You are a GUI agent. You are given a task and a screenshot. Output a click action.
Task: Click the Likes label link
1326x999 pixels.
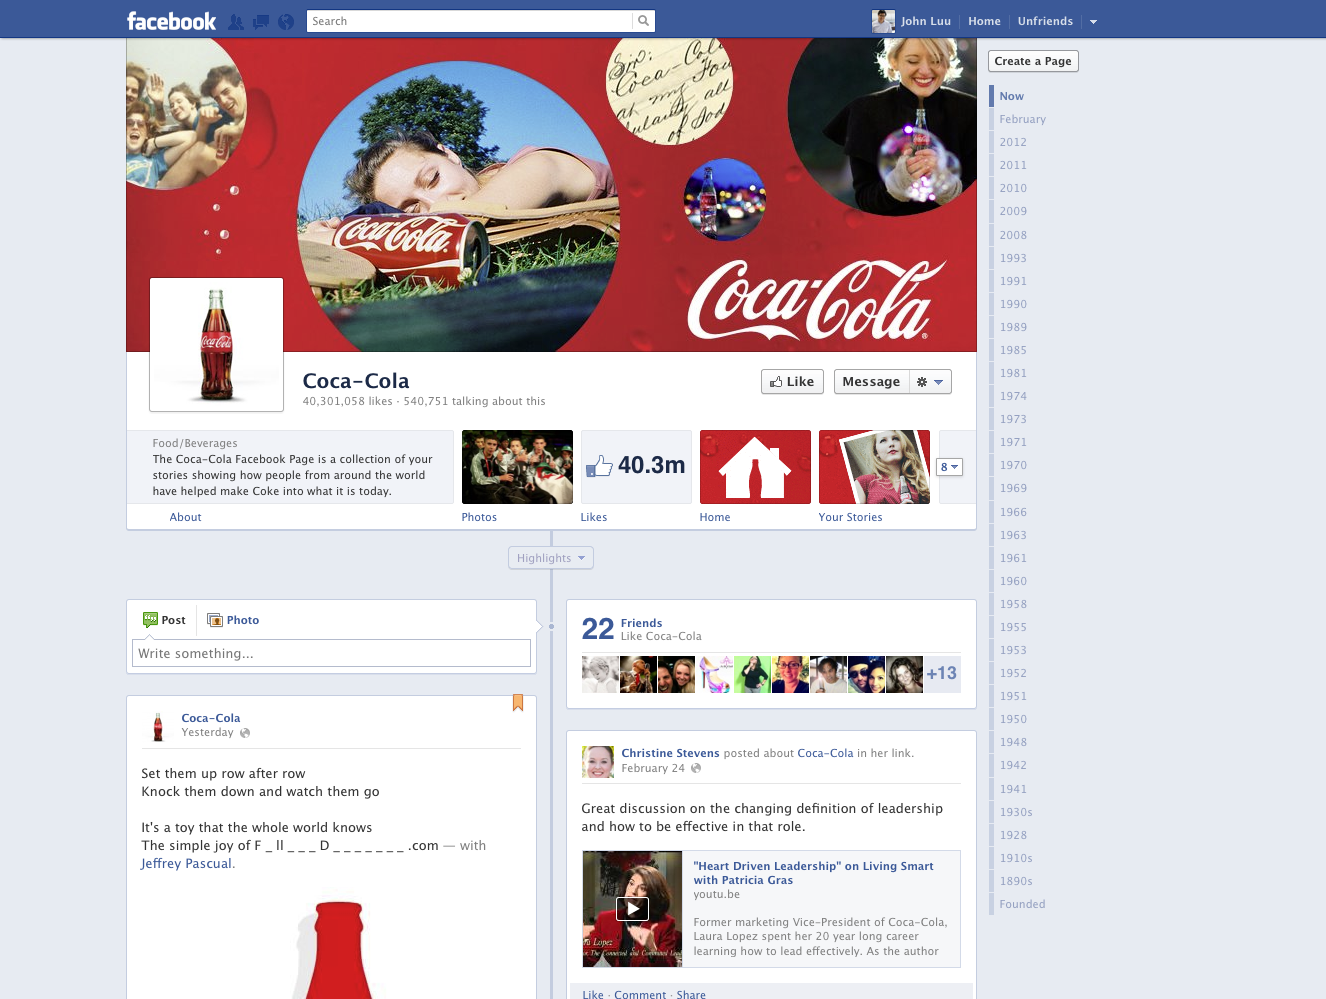coord(594,517)
